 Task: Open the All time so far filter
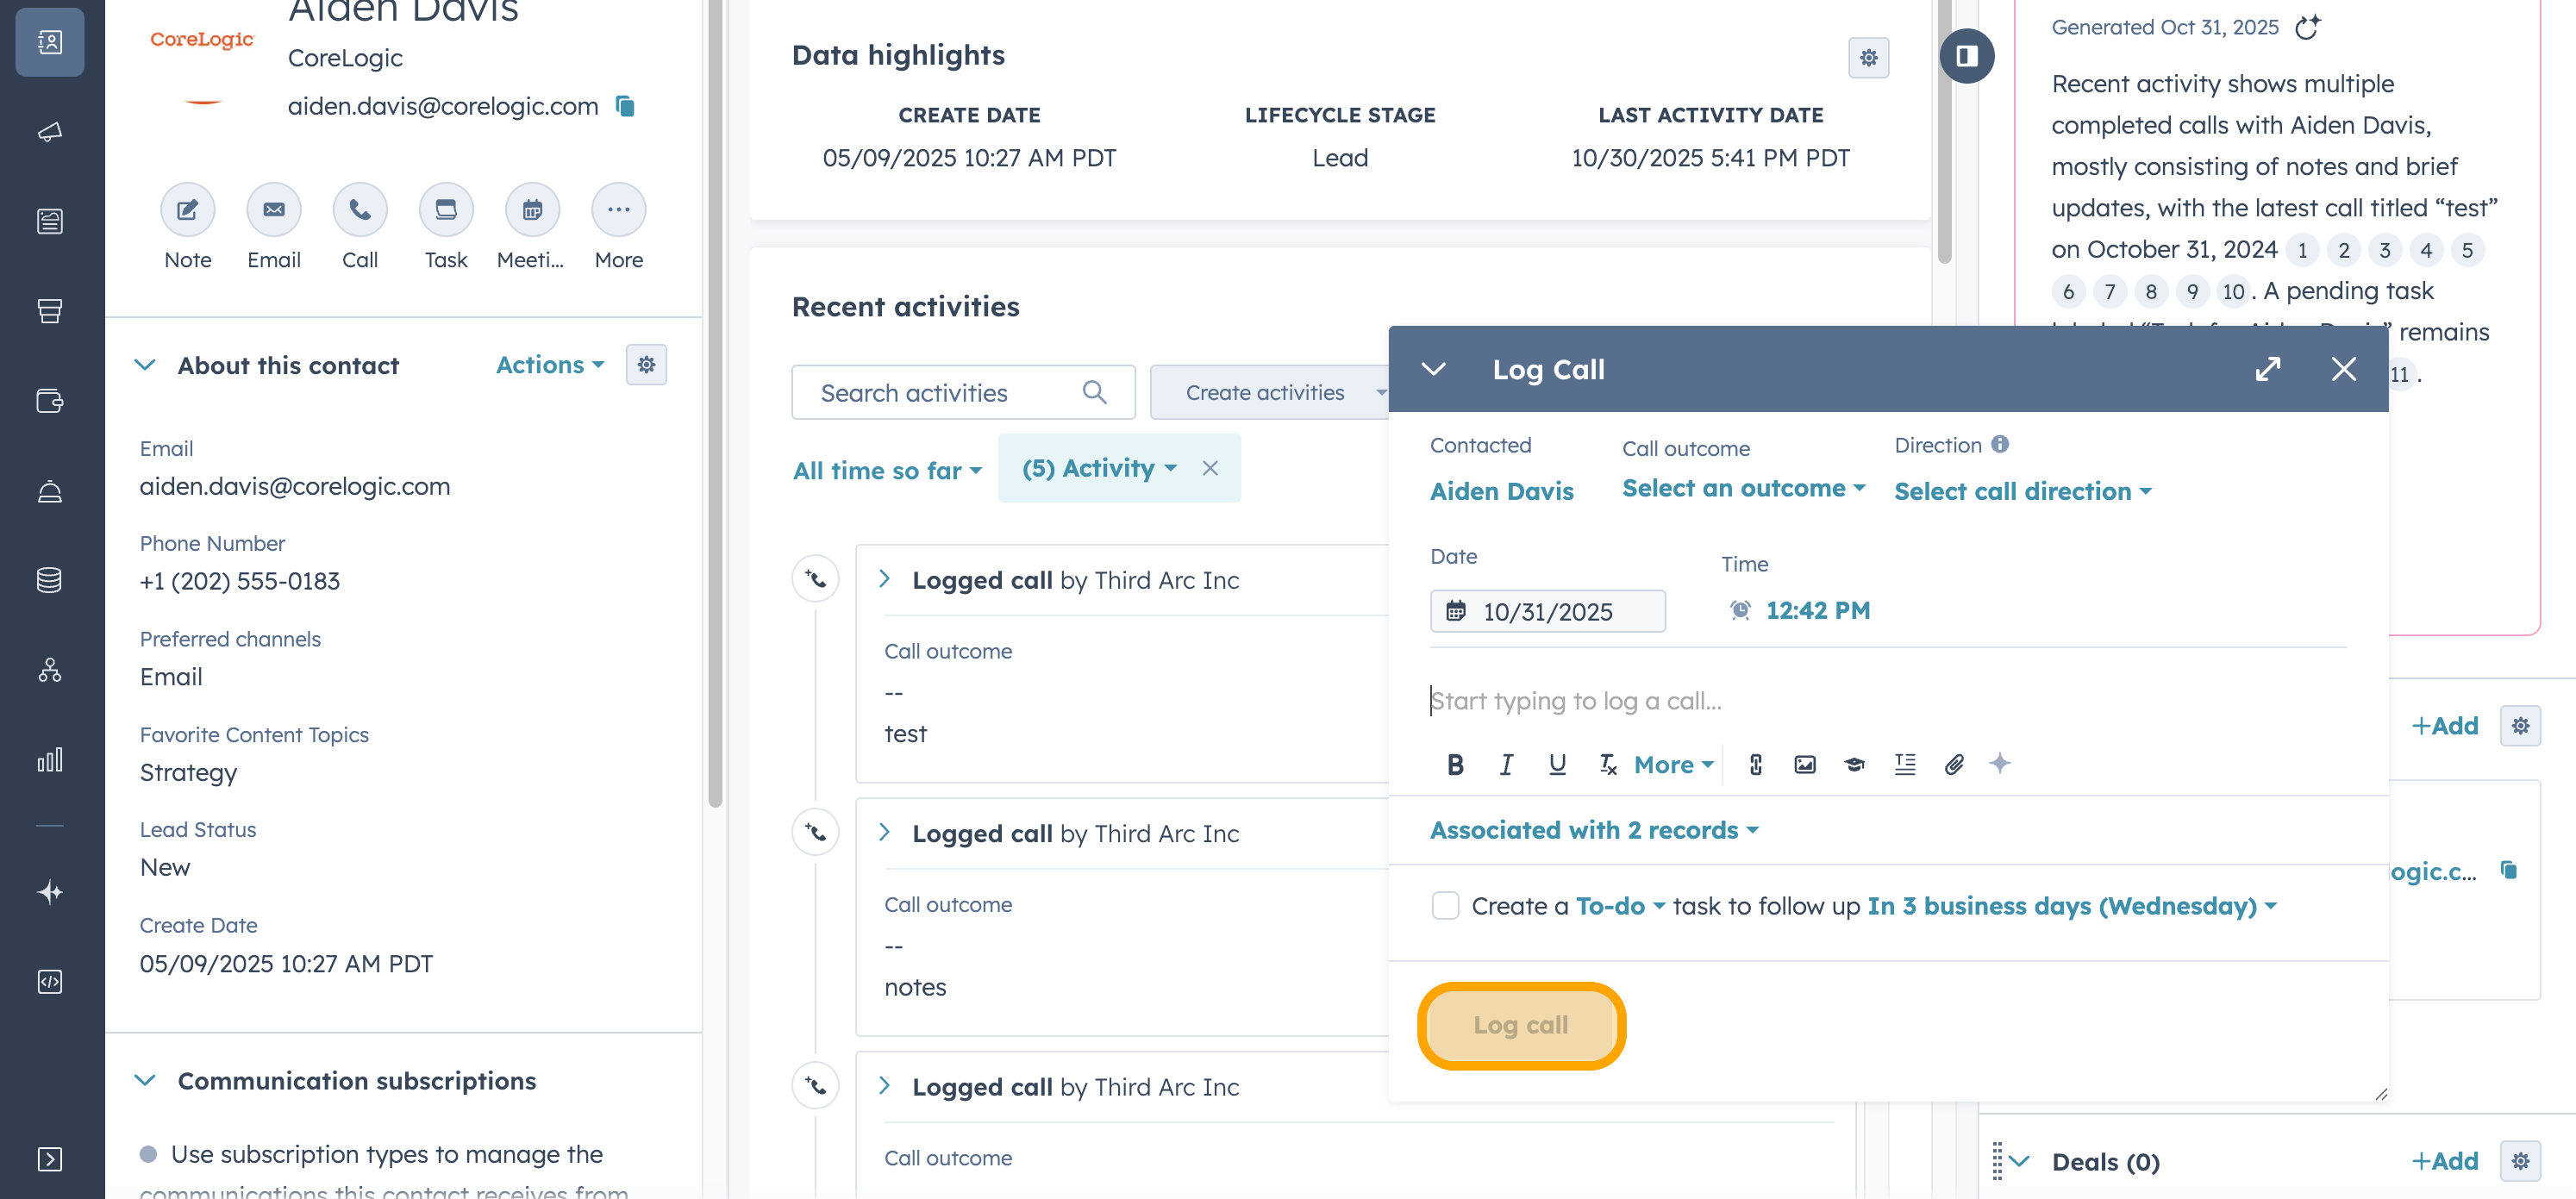pos(887,470)
